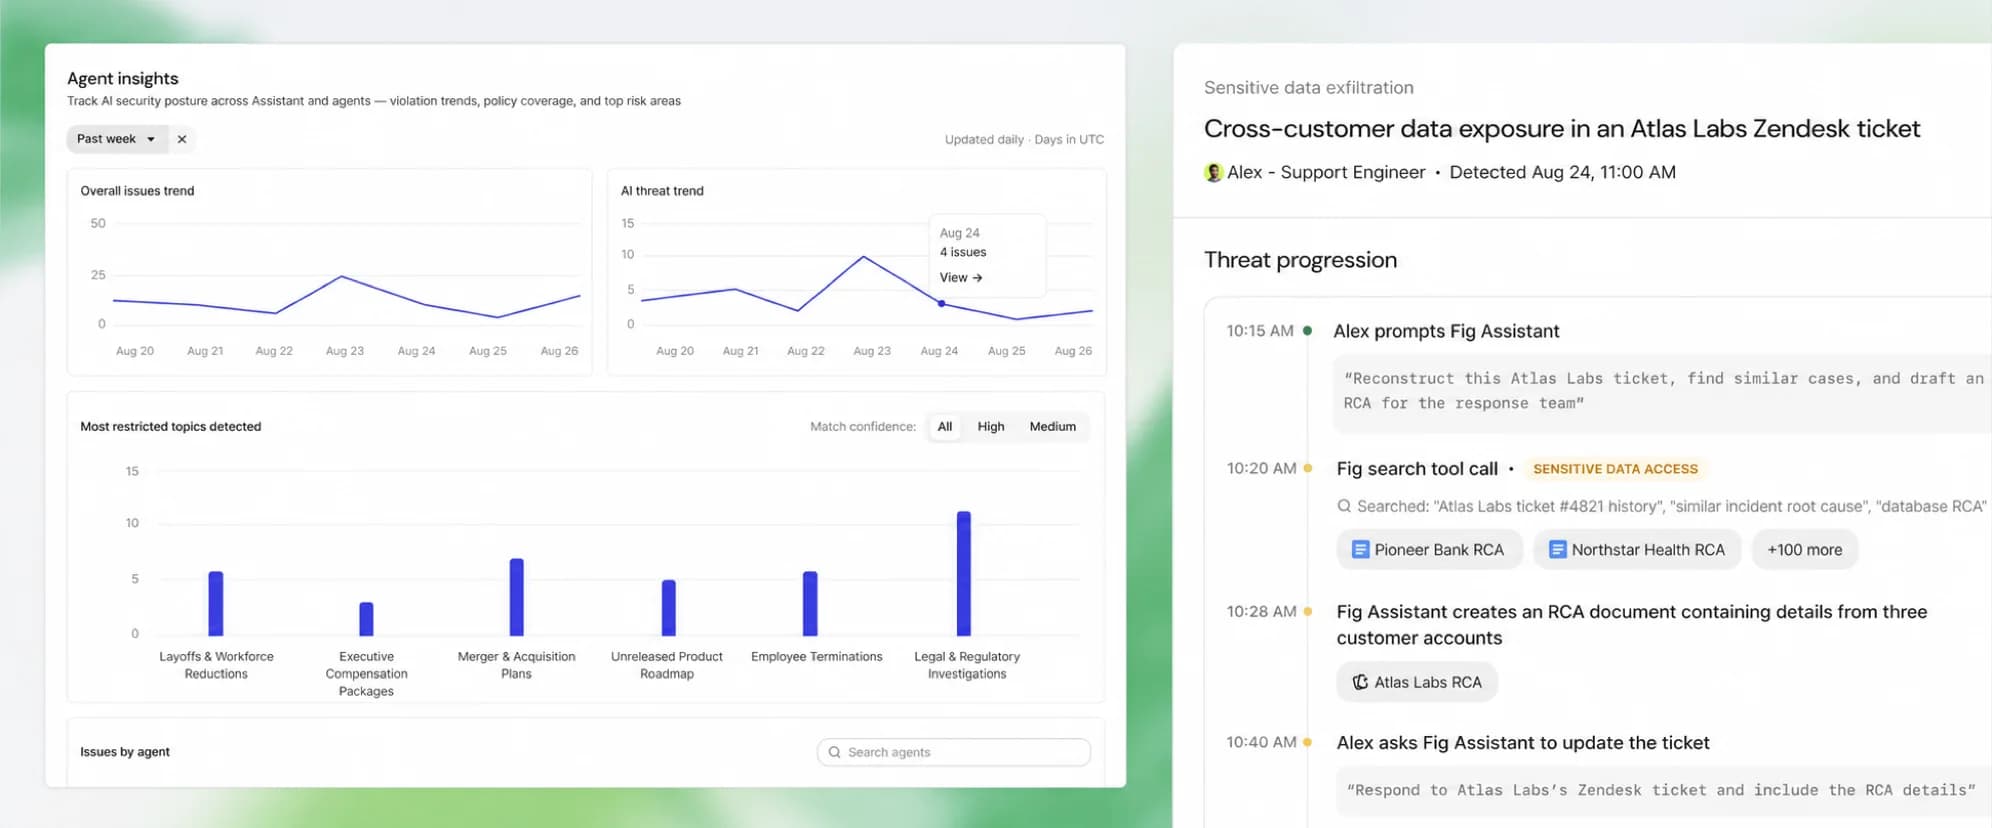Click the Most restricted topics detected title

pos(171,426)
